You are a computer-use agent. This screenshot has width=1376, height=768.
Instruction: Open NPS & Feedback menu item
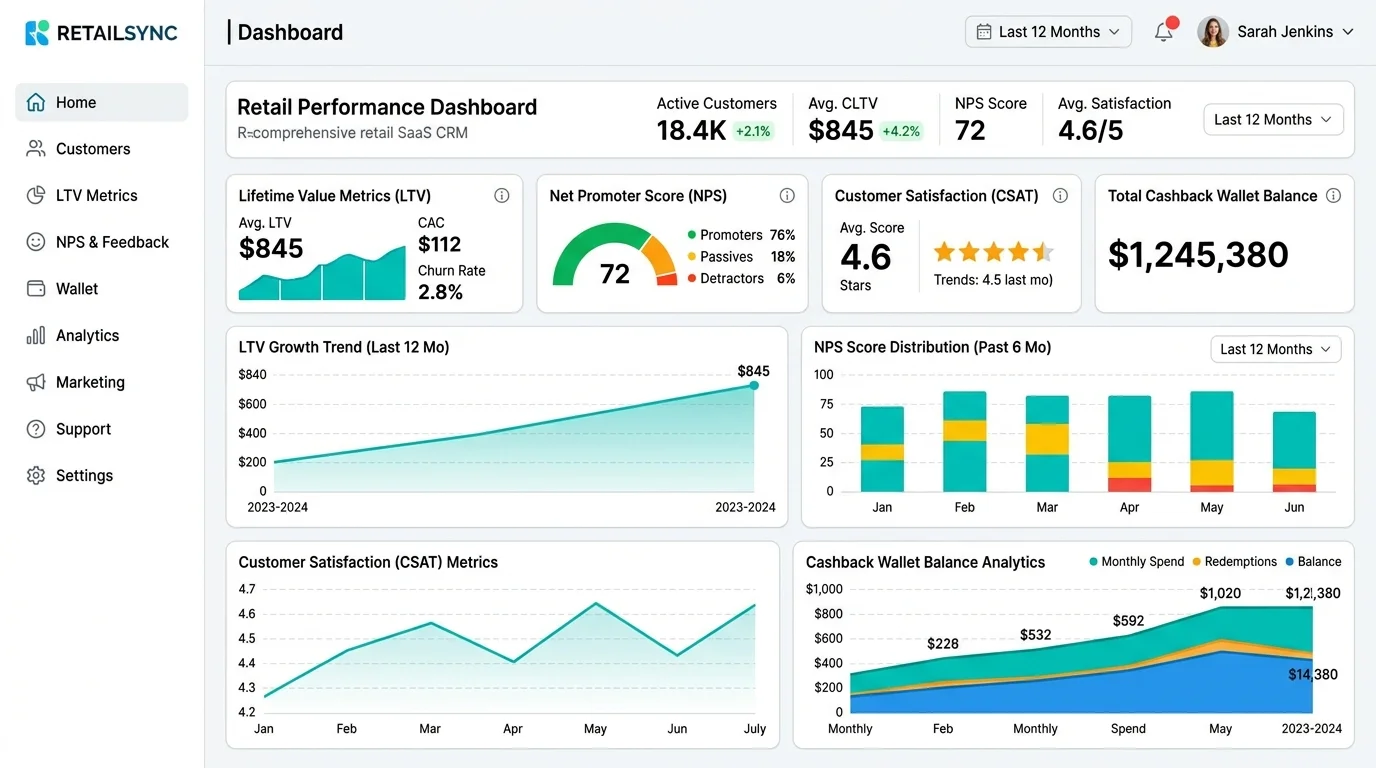point(102,242)
